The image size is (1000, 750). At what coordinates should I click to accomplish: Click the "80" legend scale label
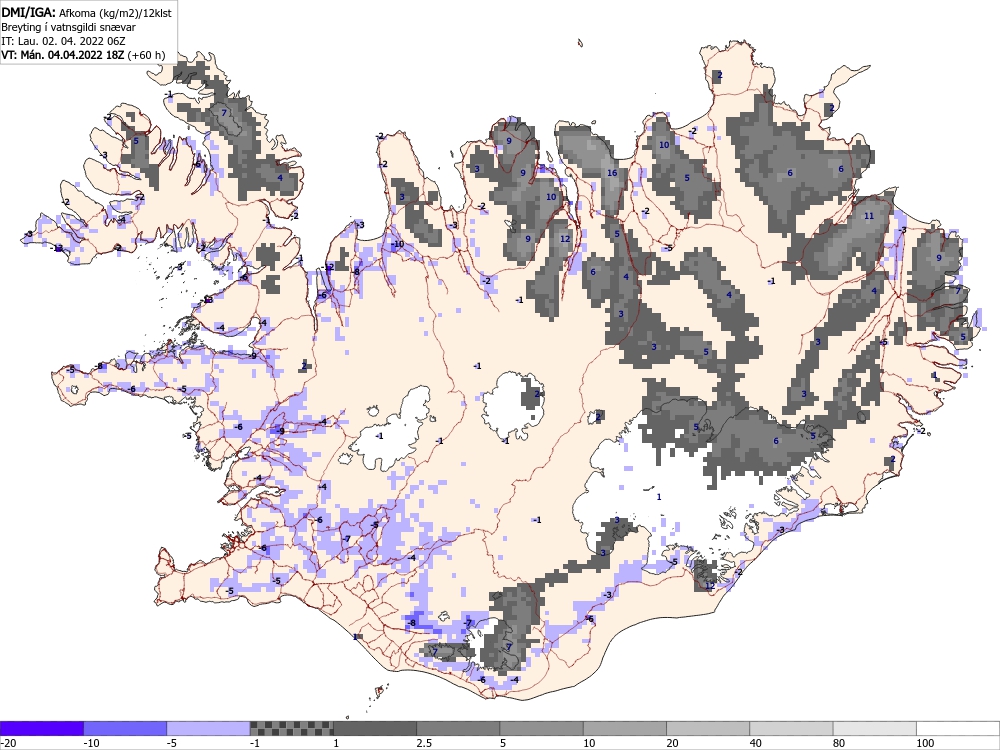click(x=839, y=744)
